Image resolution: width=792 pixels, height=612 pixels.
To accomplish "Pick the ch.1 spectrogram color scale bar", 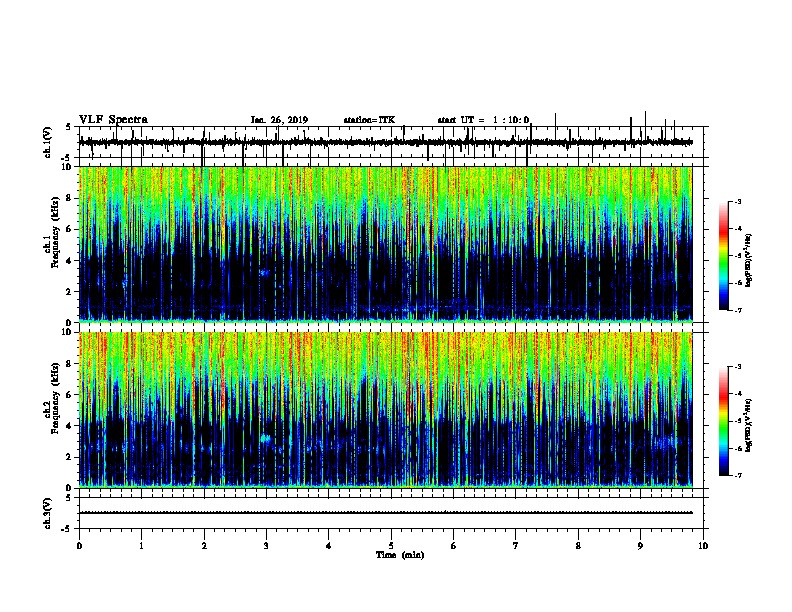I will tap(723, 256).
